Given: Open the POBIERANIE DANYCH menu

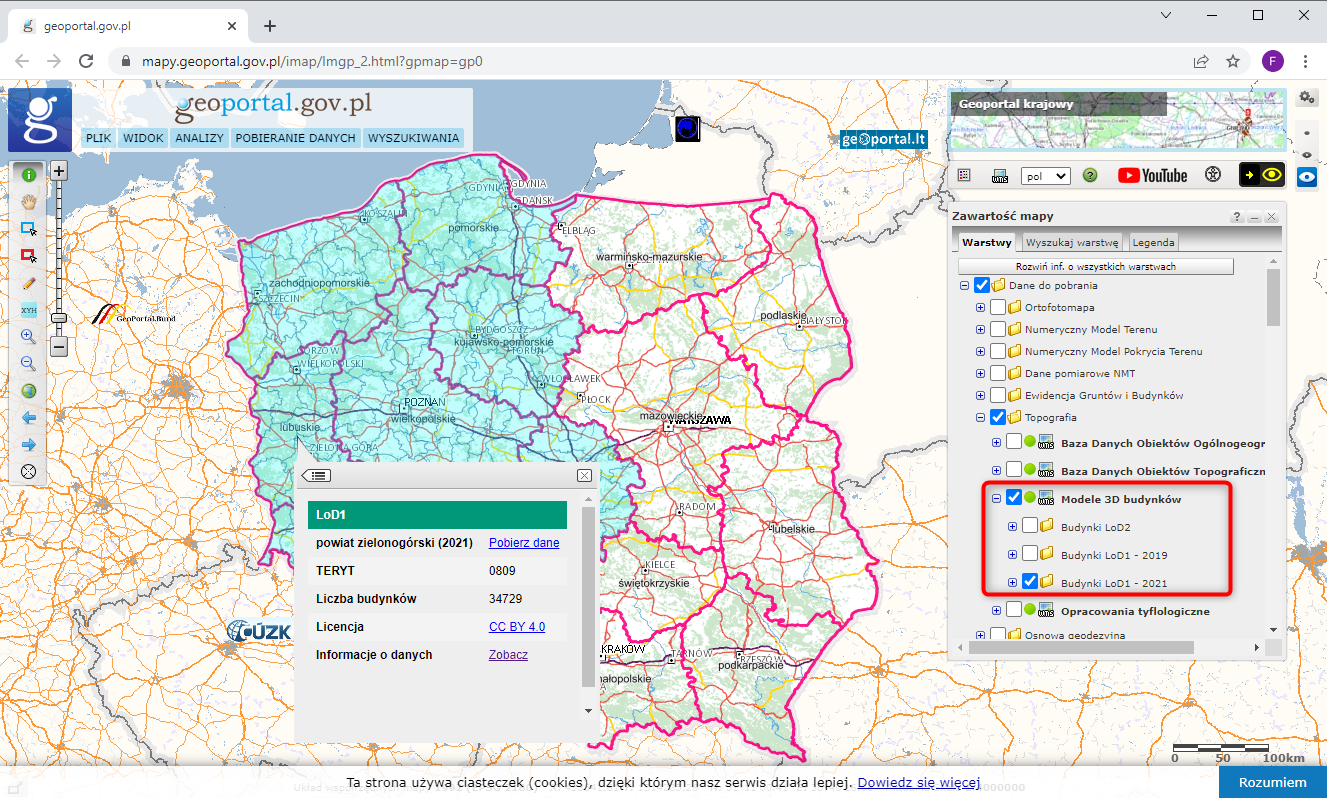Looking at the screenshot, I should click(x=295, y=138).
